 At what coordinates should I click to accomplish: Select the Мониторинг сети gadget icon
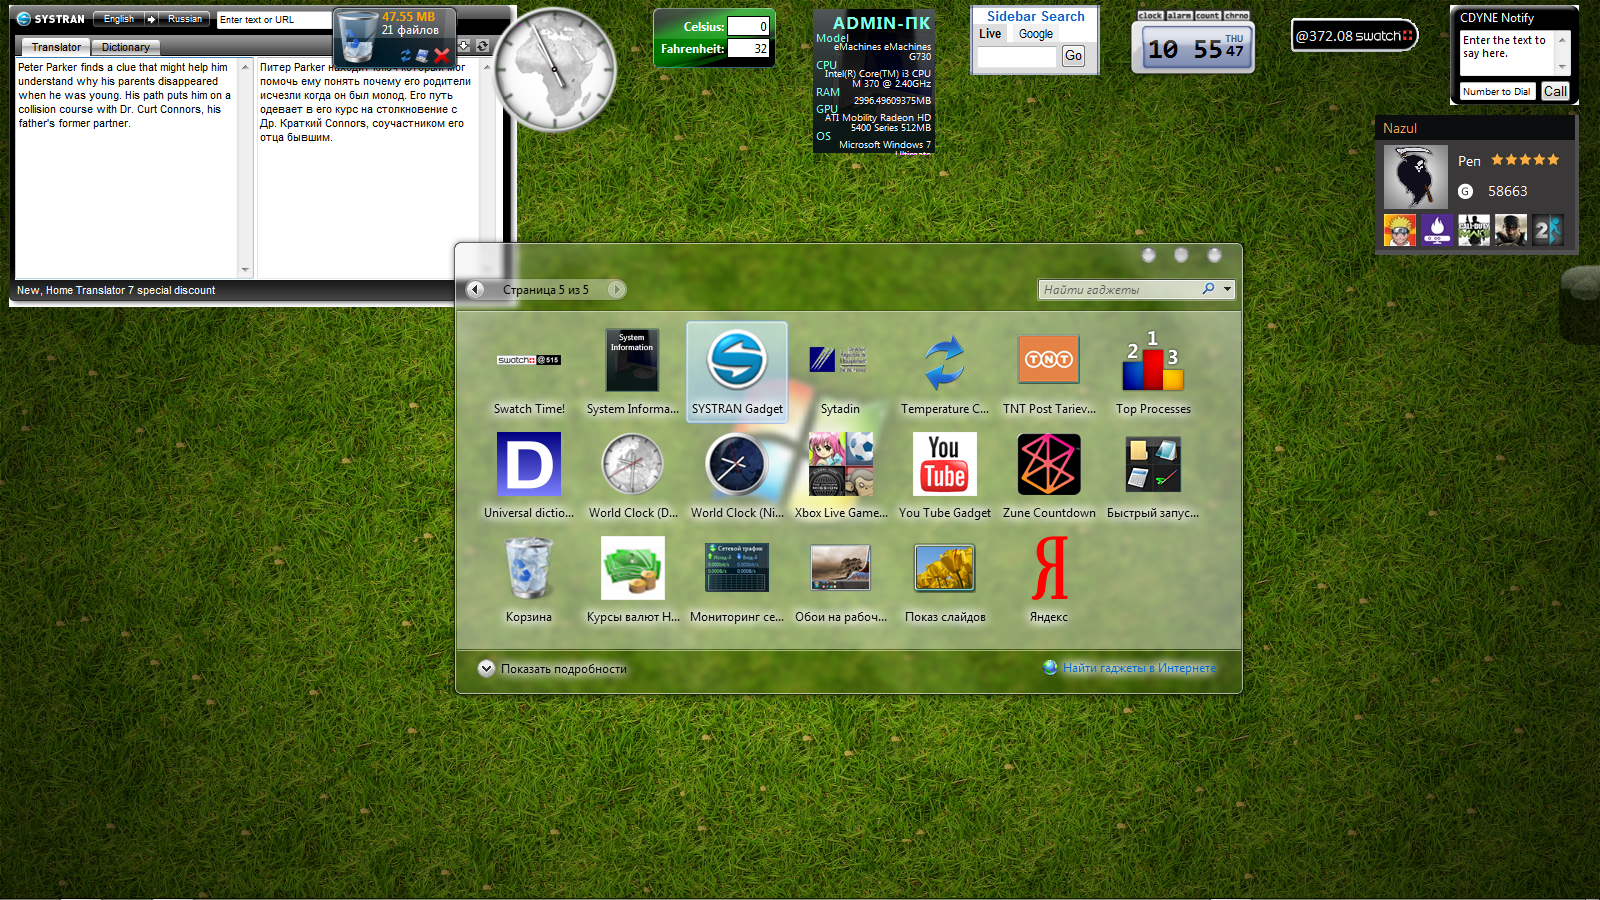click(x=736, y=568)
